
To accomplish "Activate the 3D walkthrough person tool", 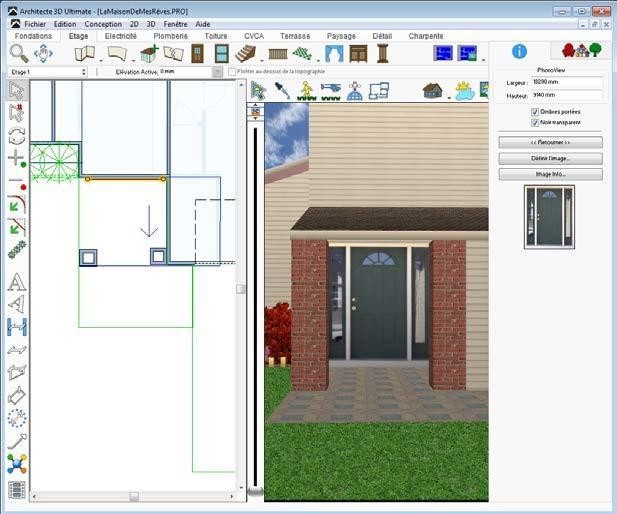I will tap(306, 91).
